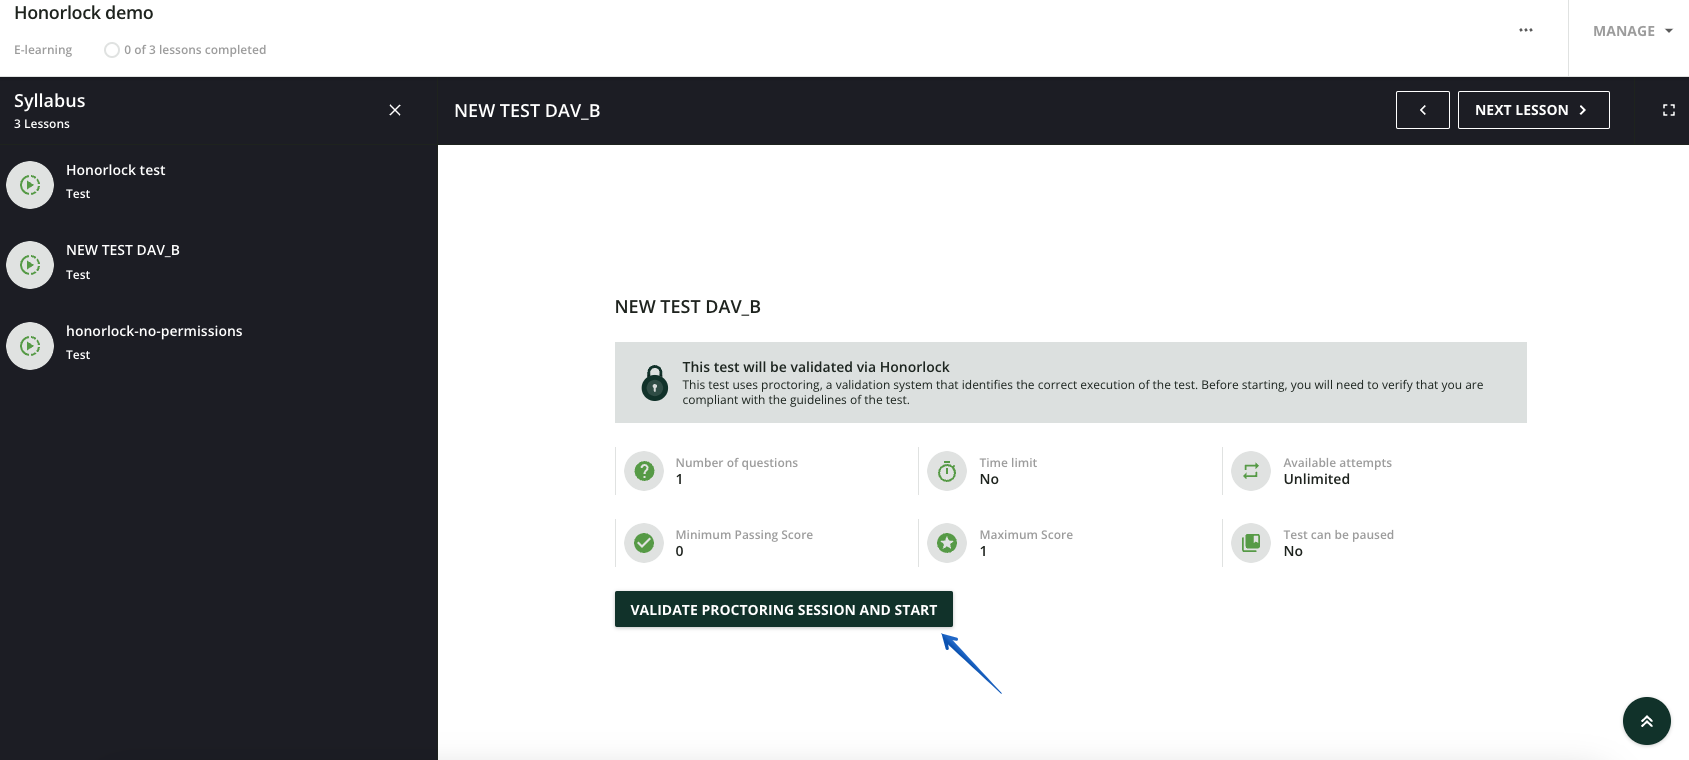This screenshot has width=1689, height=760.
Task: Click the Syllabus heading
Action: (50, 101)
